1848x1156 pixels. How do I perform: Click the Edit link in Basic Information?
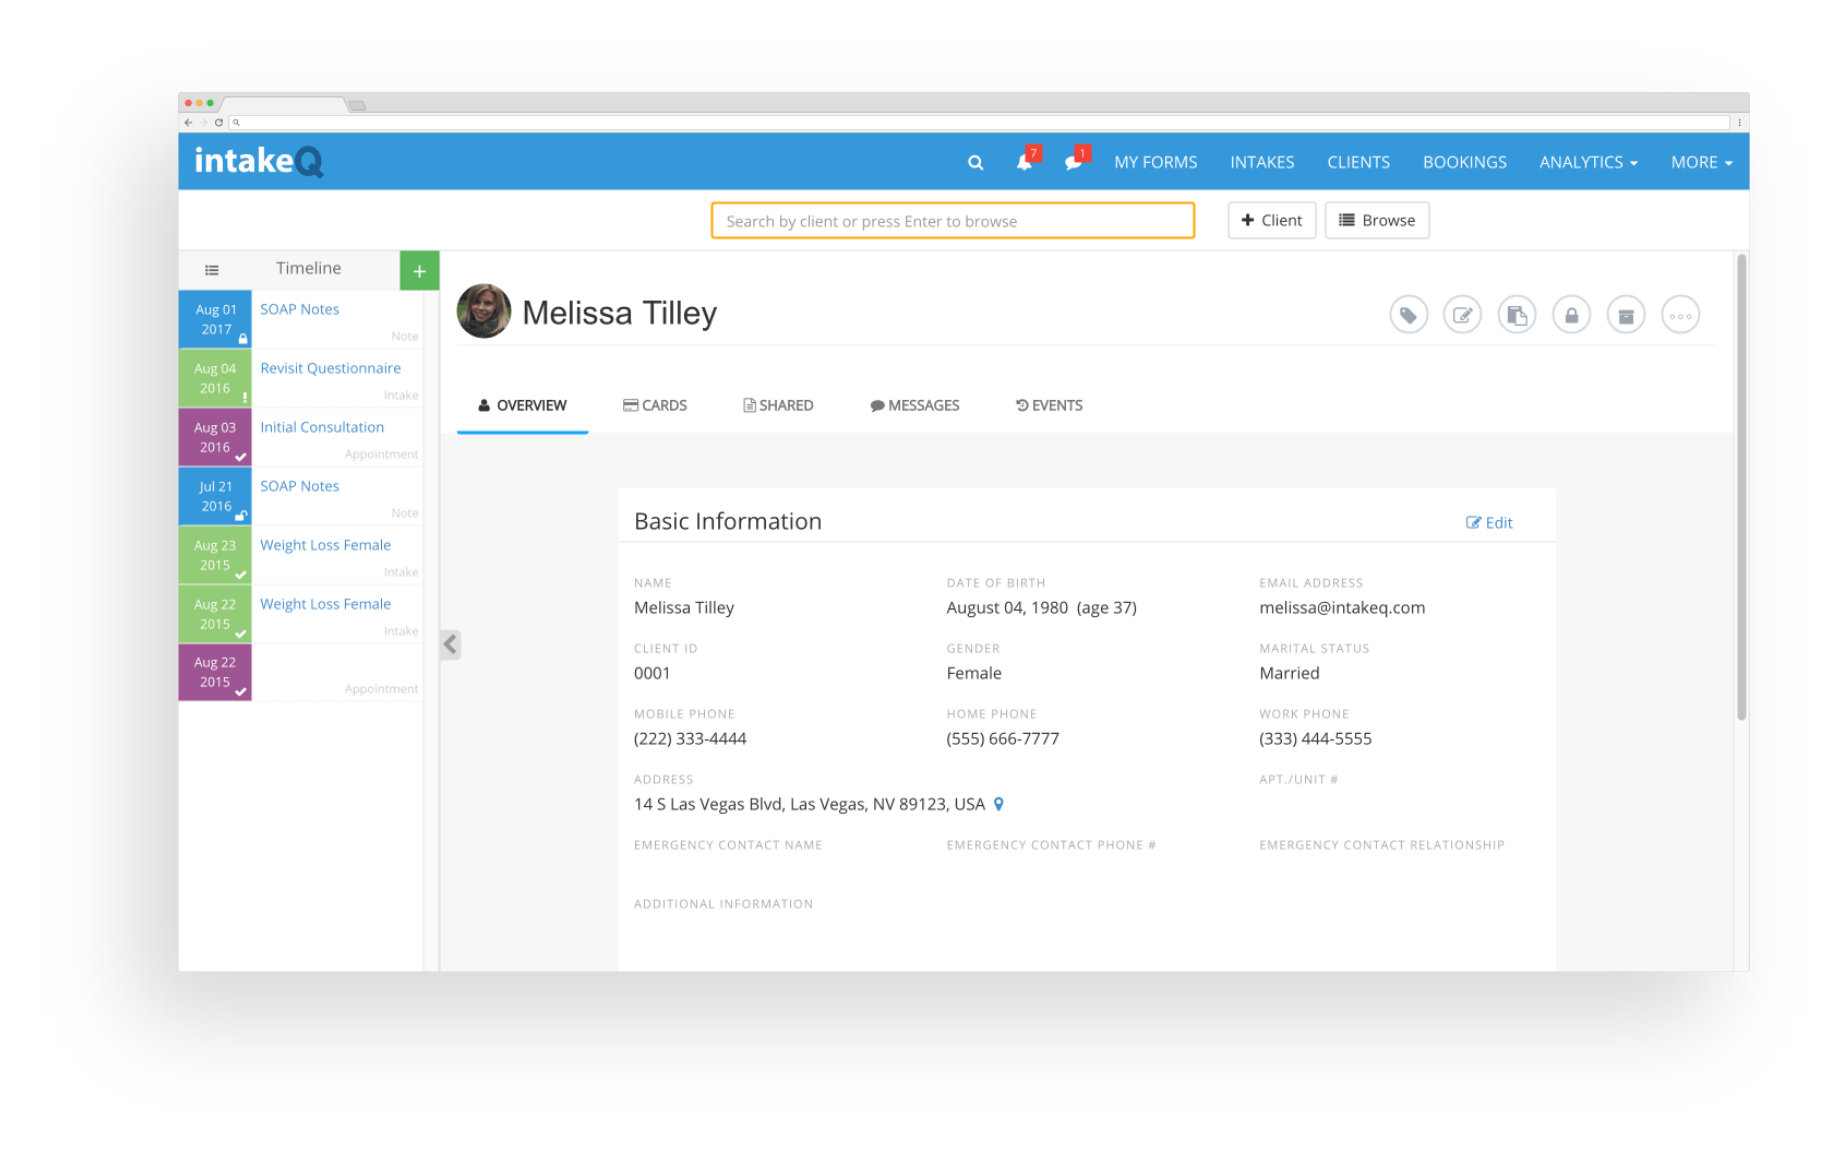click(x=1489, y=522)
